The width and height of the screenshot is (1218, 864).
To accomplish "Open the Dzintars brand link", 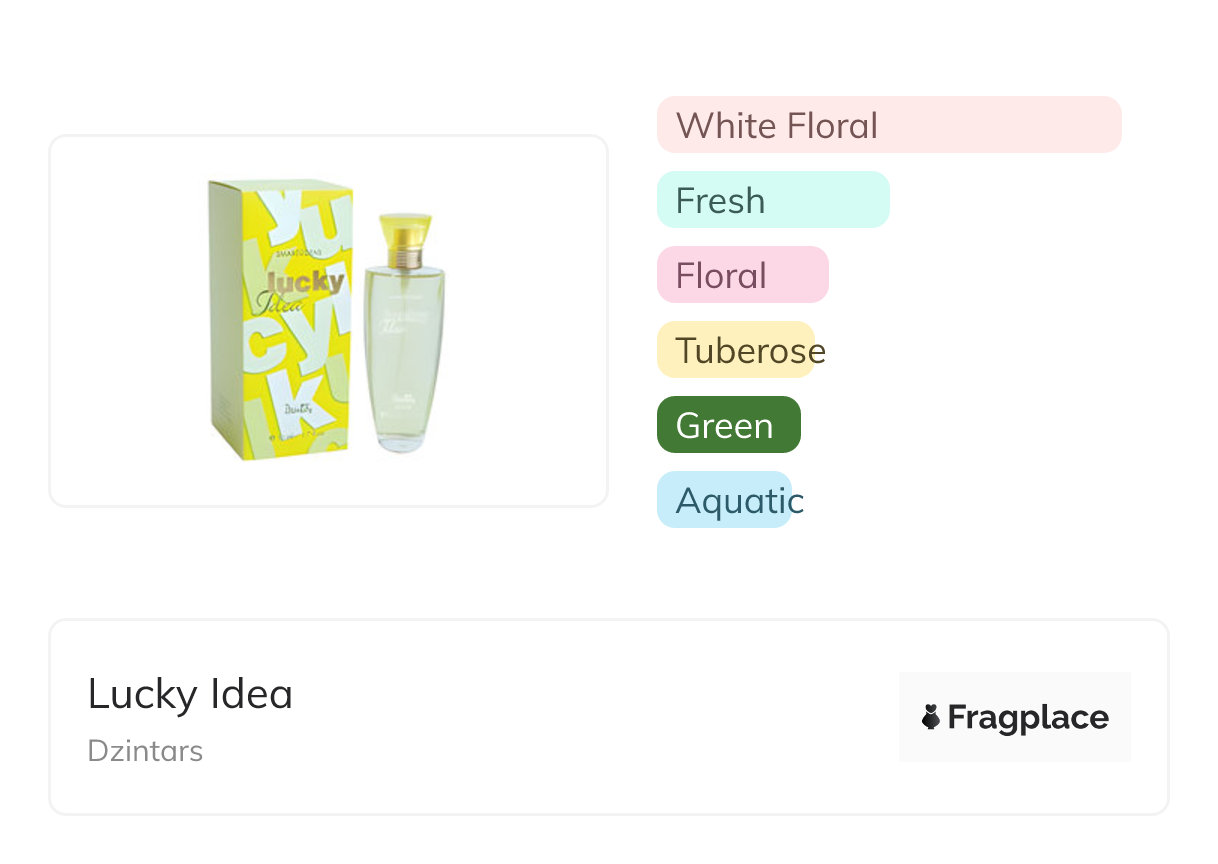I will 145,751.
